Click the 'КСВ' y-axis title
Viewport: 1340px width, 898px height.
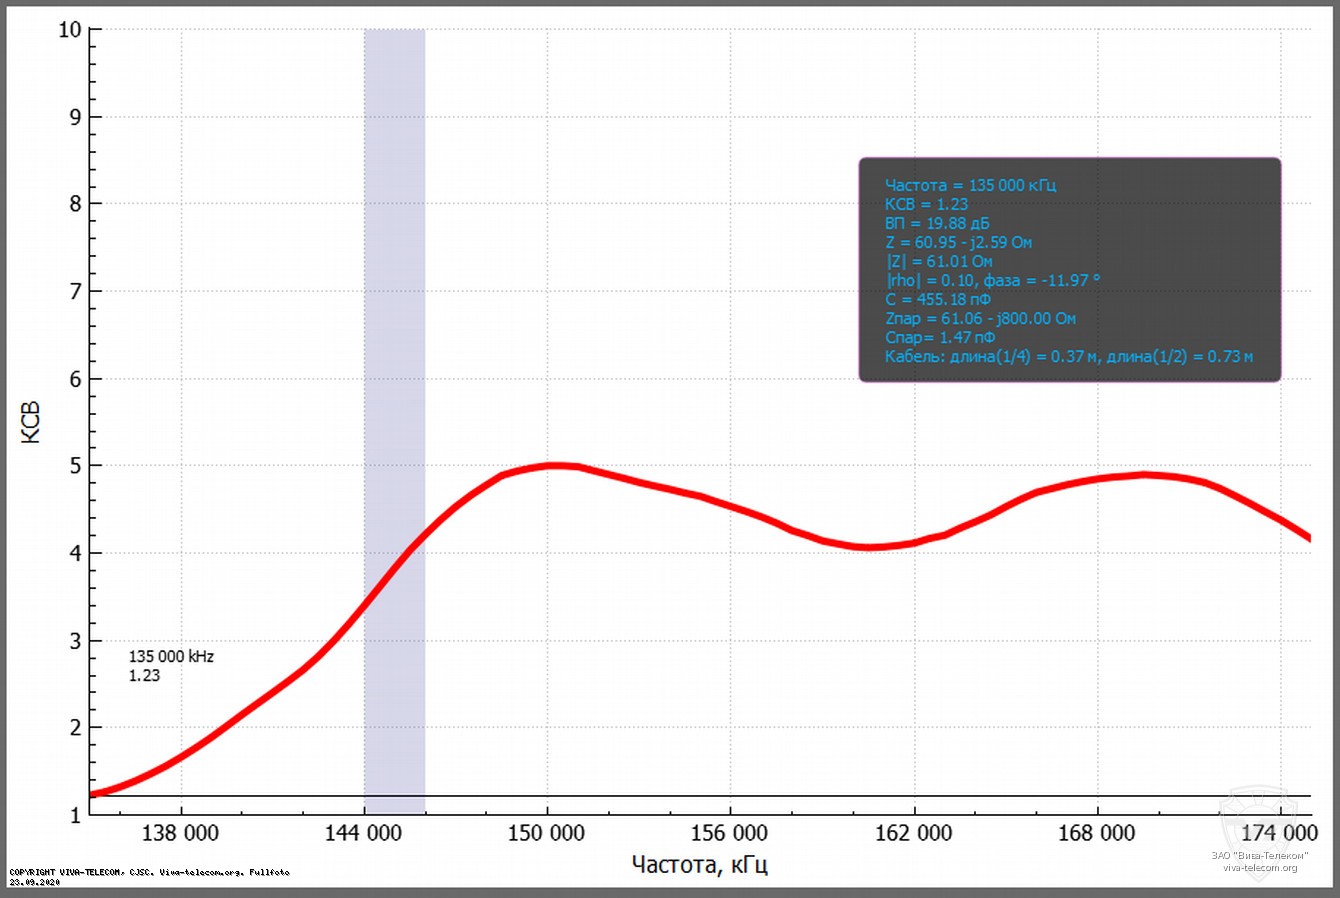click(32, 422)
